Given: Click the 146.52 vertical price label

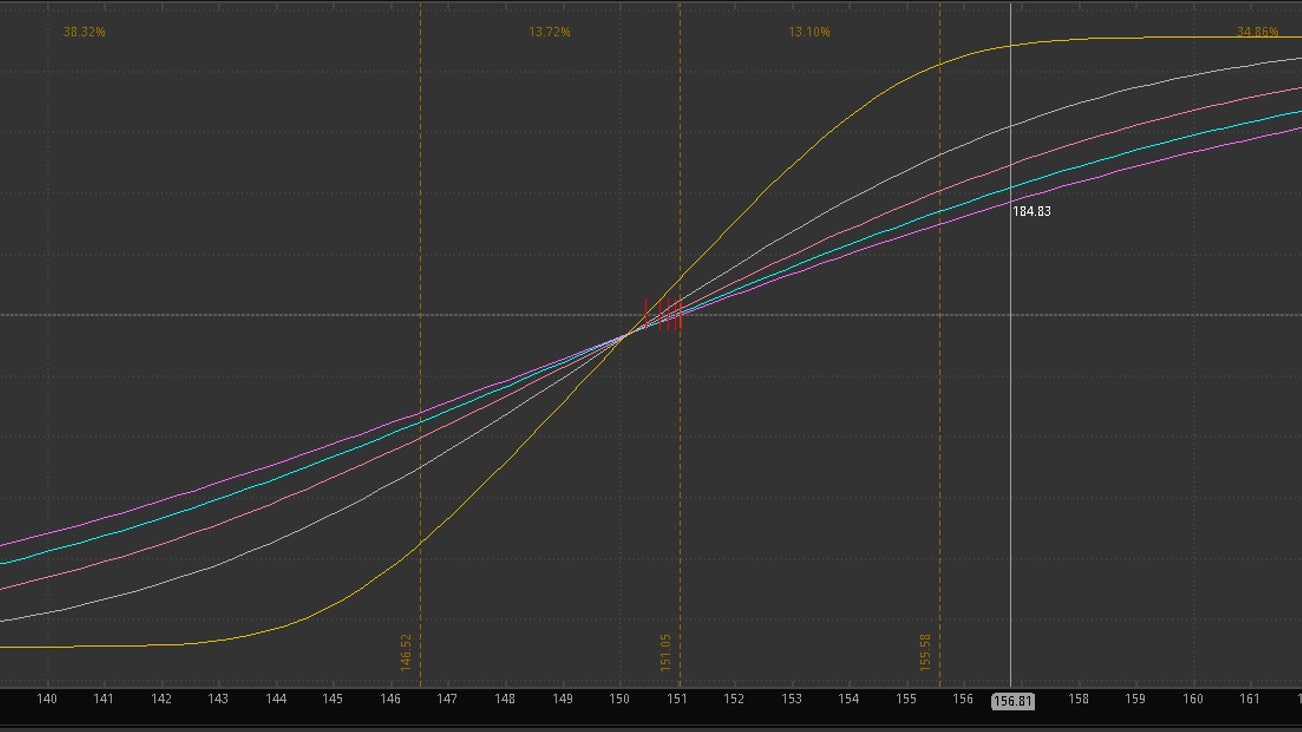Looking at the screenshot, I should (x=406, y=652).
